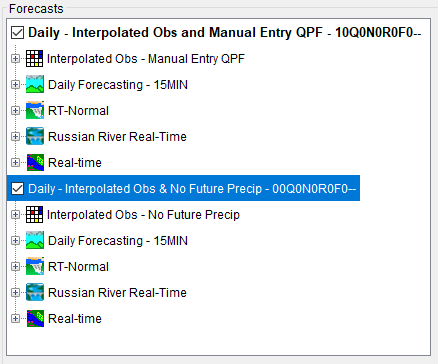
Task: Click the river map icon of last Real-time
Action: coord(35,318)
